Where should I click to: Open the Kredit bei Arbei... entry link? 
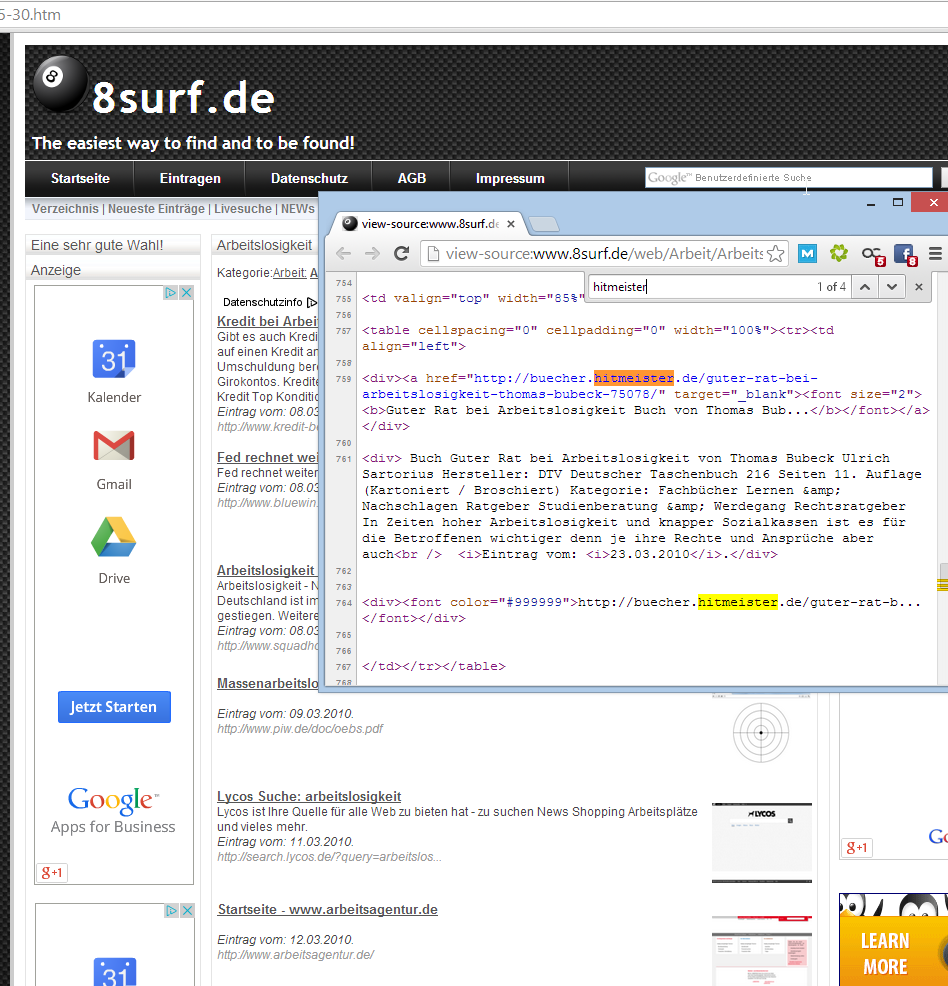(x=267, y=321)
